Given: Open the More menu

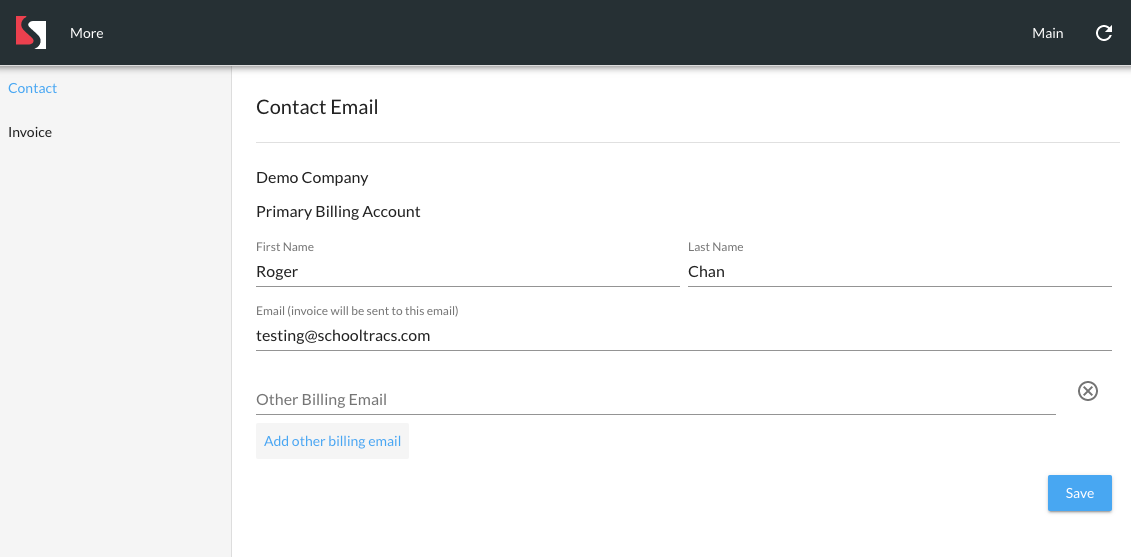Looking at the screenshot, I should [x=87, y=33].
